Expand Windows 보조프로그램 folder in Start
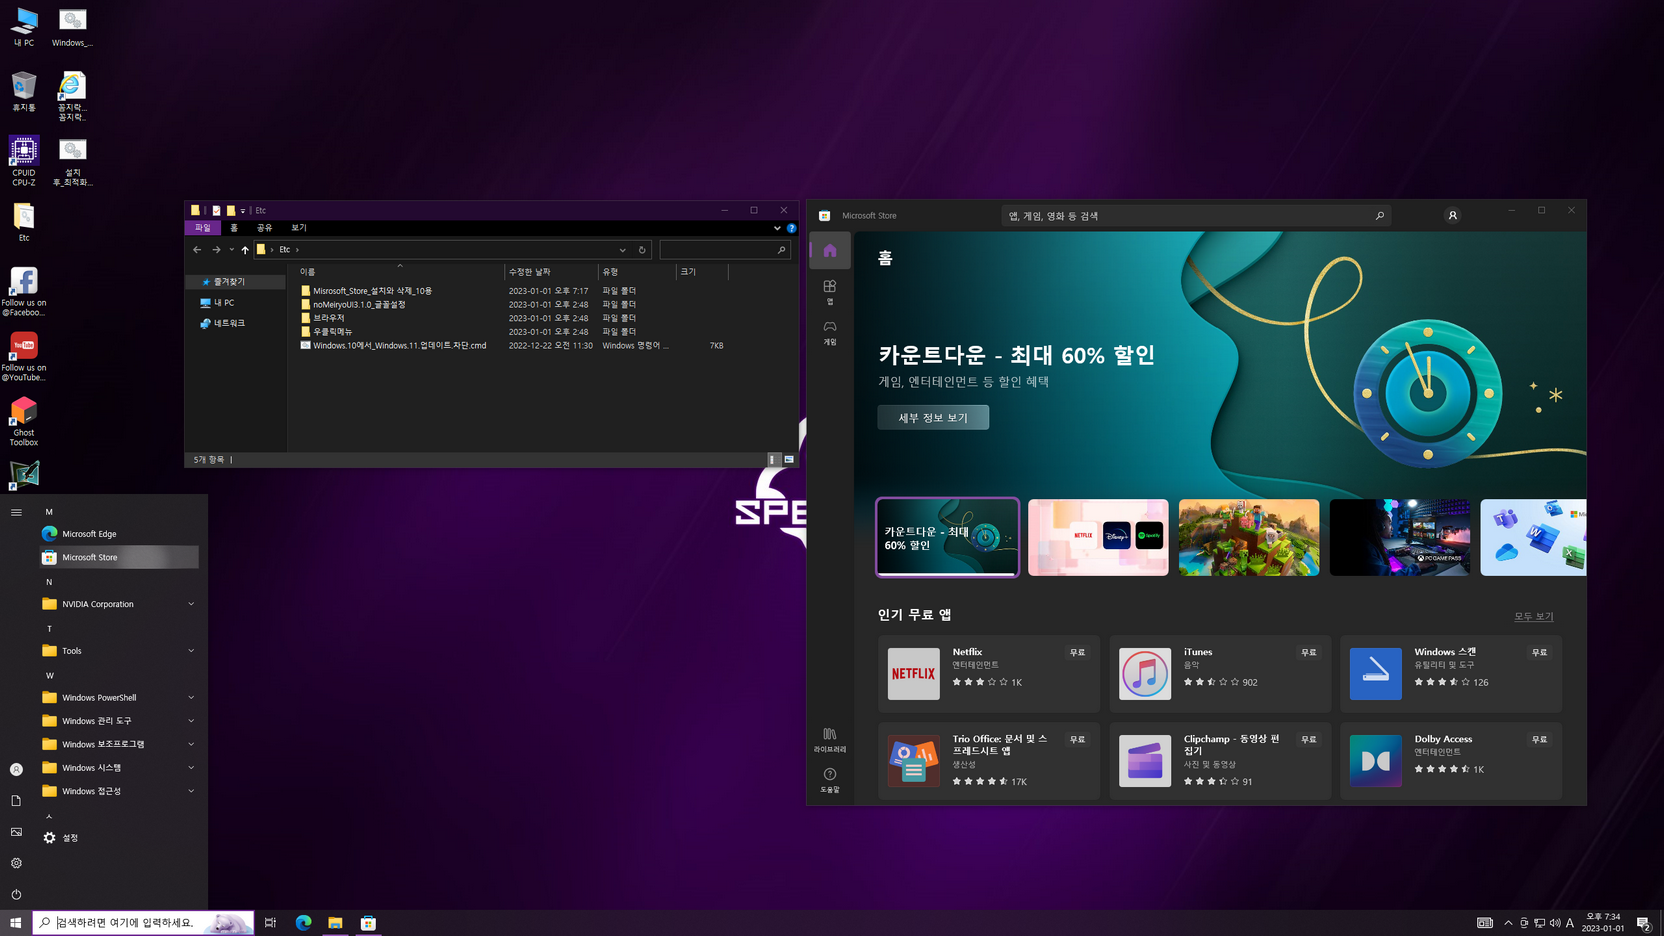This screenshot has height=936, width=1664. point(120,744)
